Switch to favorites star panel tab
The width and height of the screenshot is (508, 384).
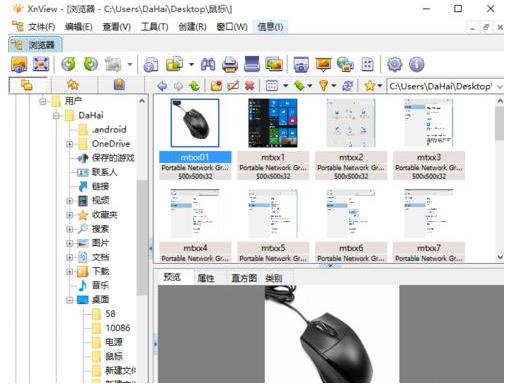pos(73,85)
